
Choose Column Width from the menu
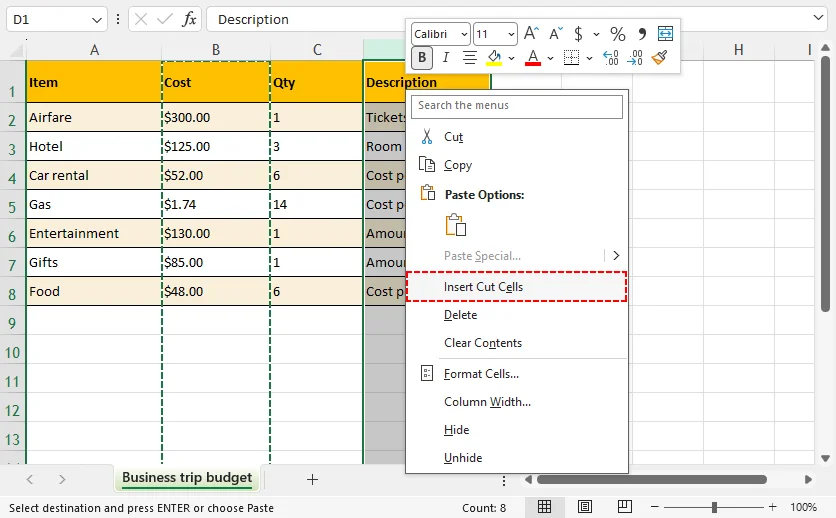coord(517,402)
